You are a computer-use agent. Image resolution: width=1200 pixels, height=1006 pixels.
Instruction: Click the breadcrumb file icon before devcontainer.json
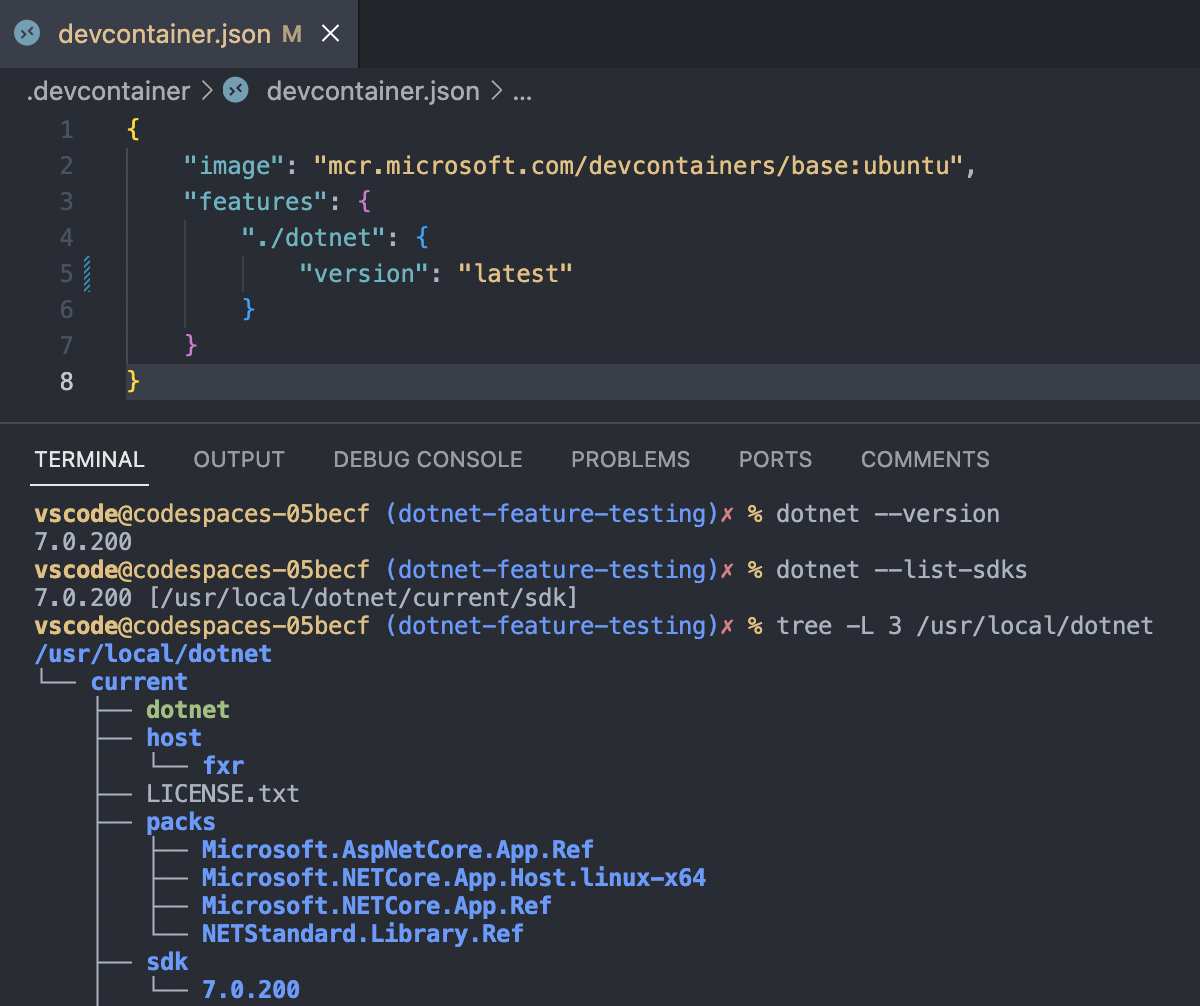(236, 91)
